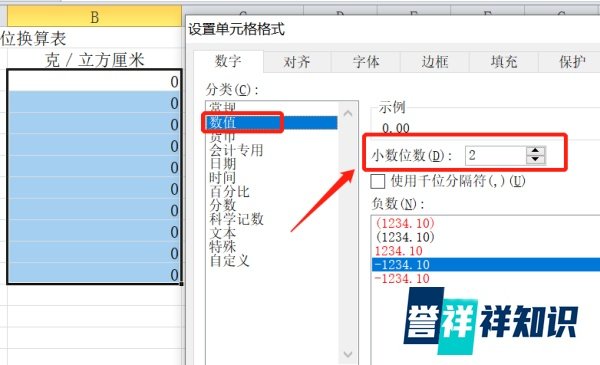Screen dimensions: 600x365
Task: Click the 位换算表 title cell
Action: pyautogui.click(x=33, y=38)
